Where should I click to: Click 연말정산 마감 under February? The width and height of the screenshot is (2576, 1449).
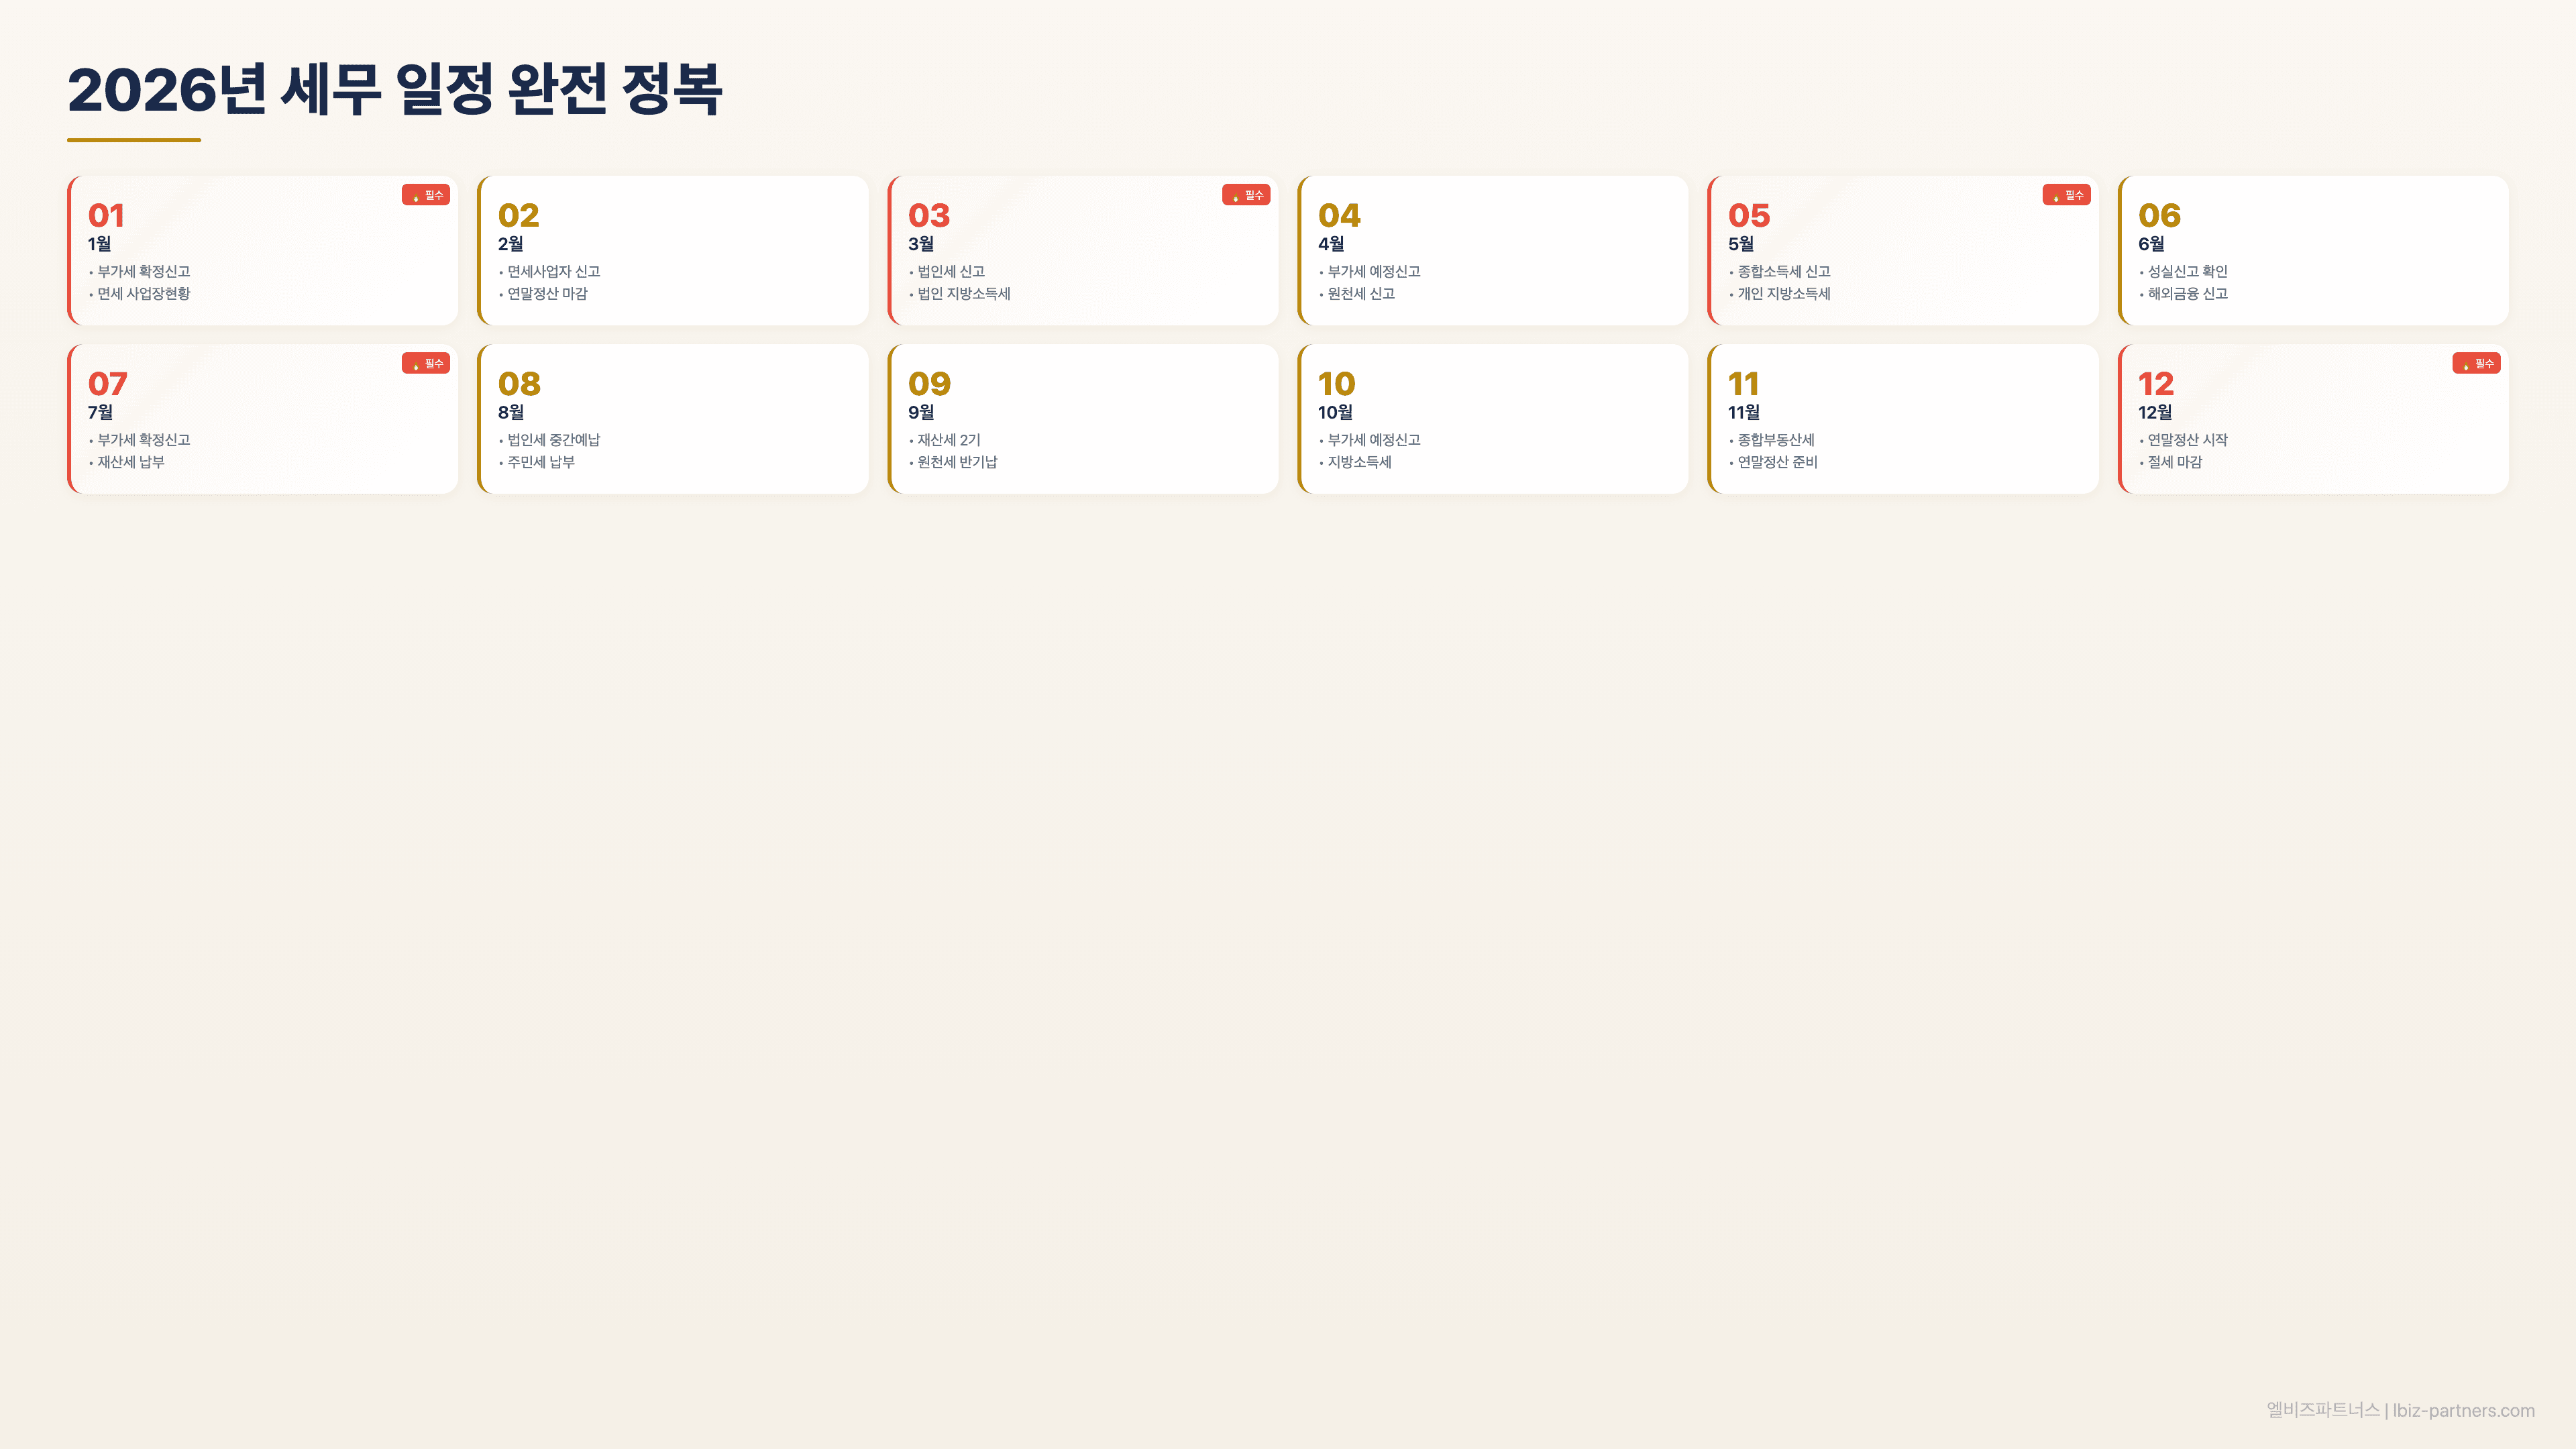[547, 293]
